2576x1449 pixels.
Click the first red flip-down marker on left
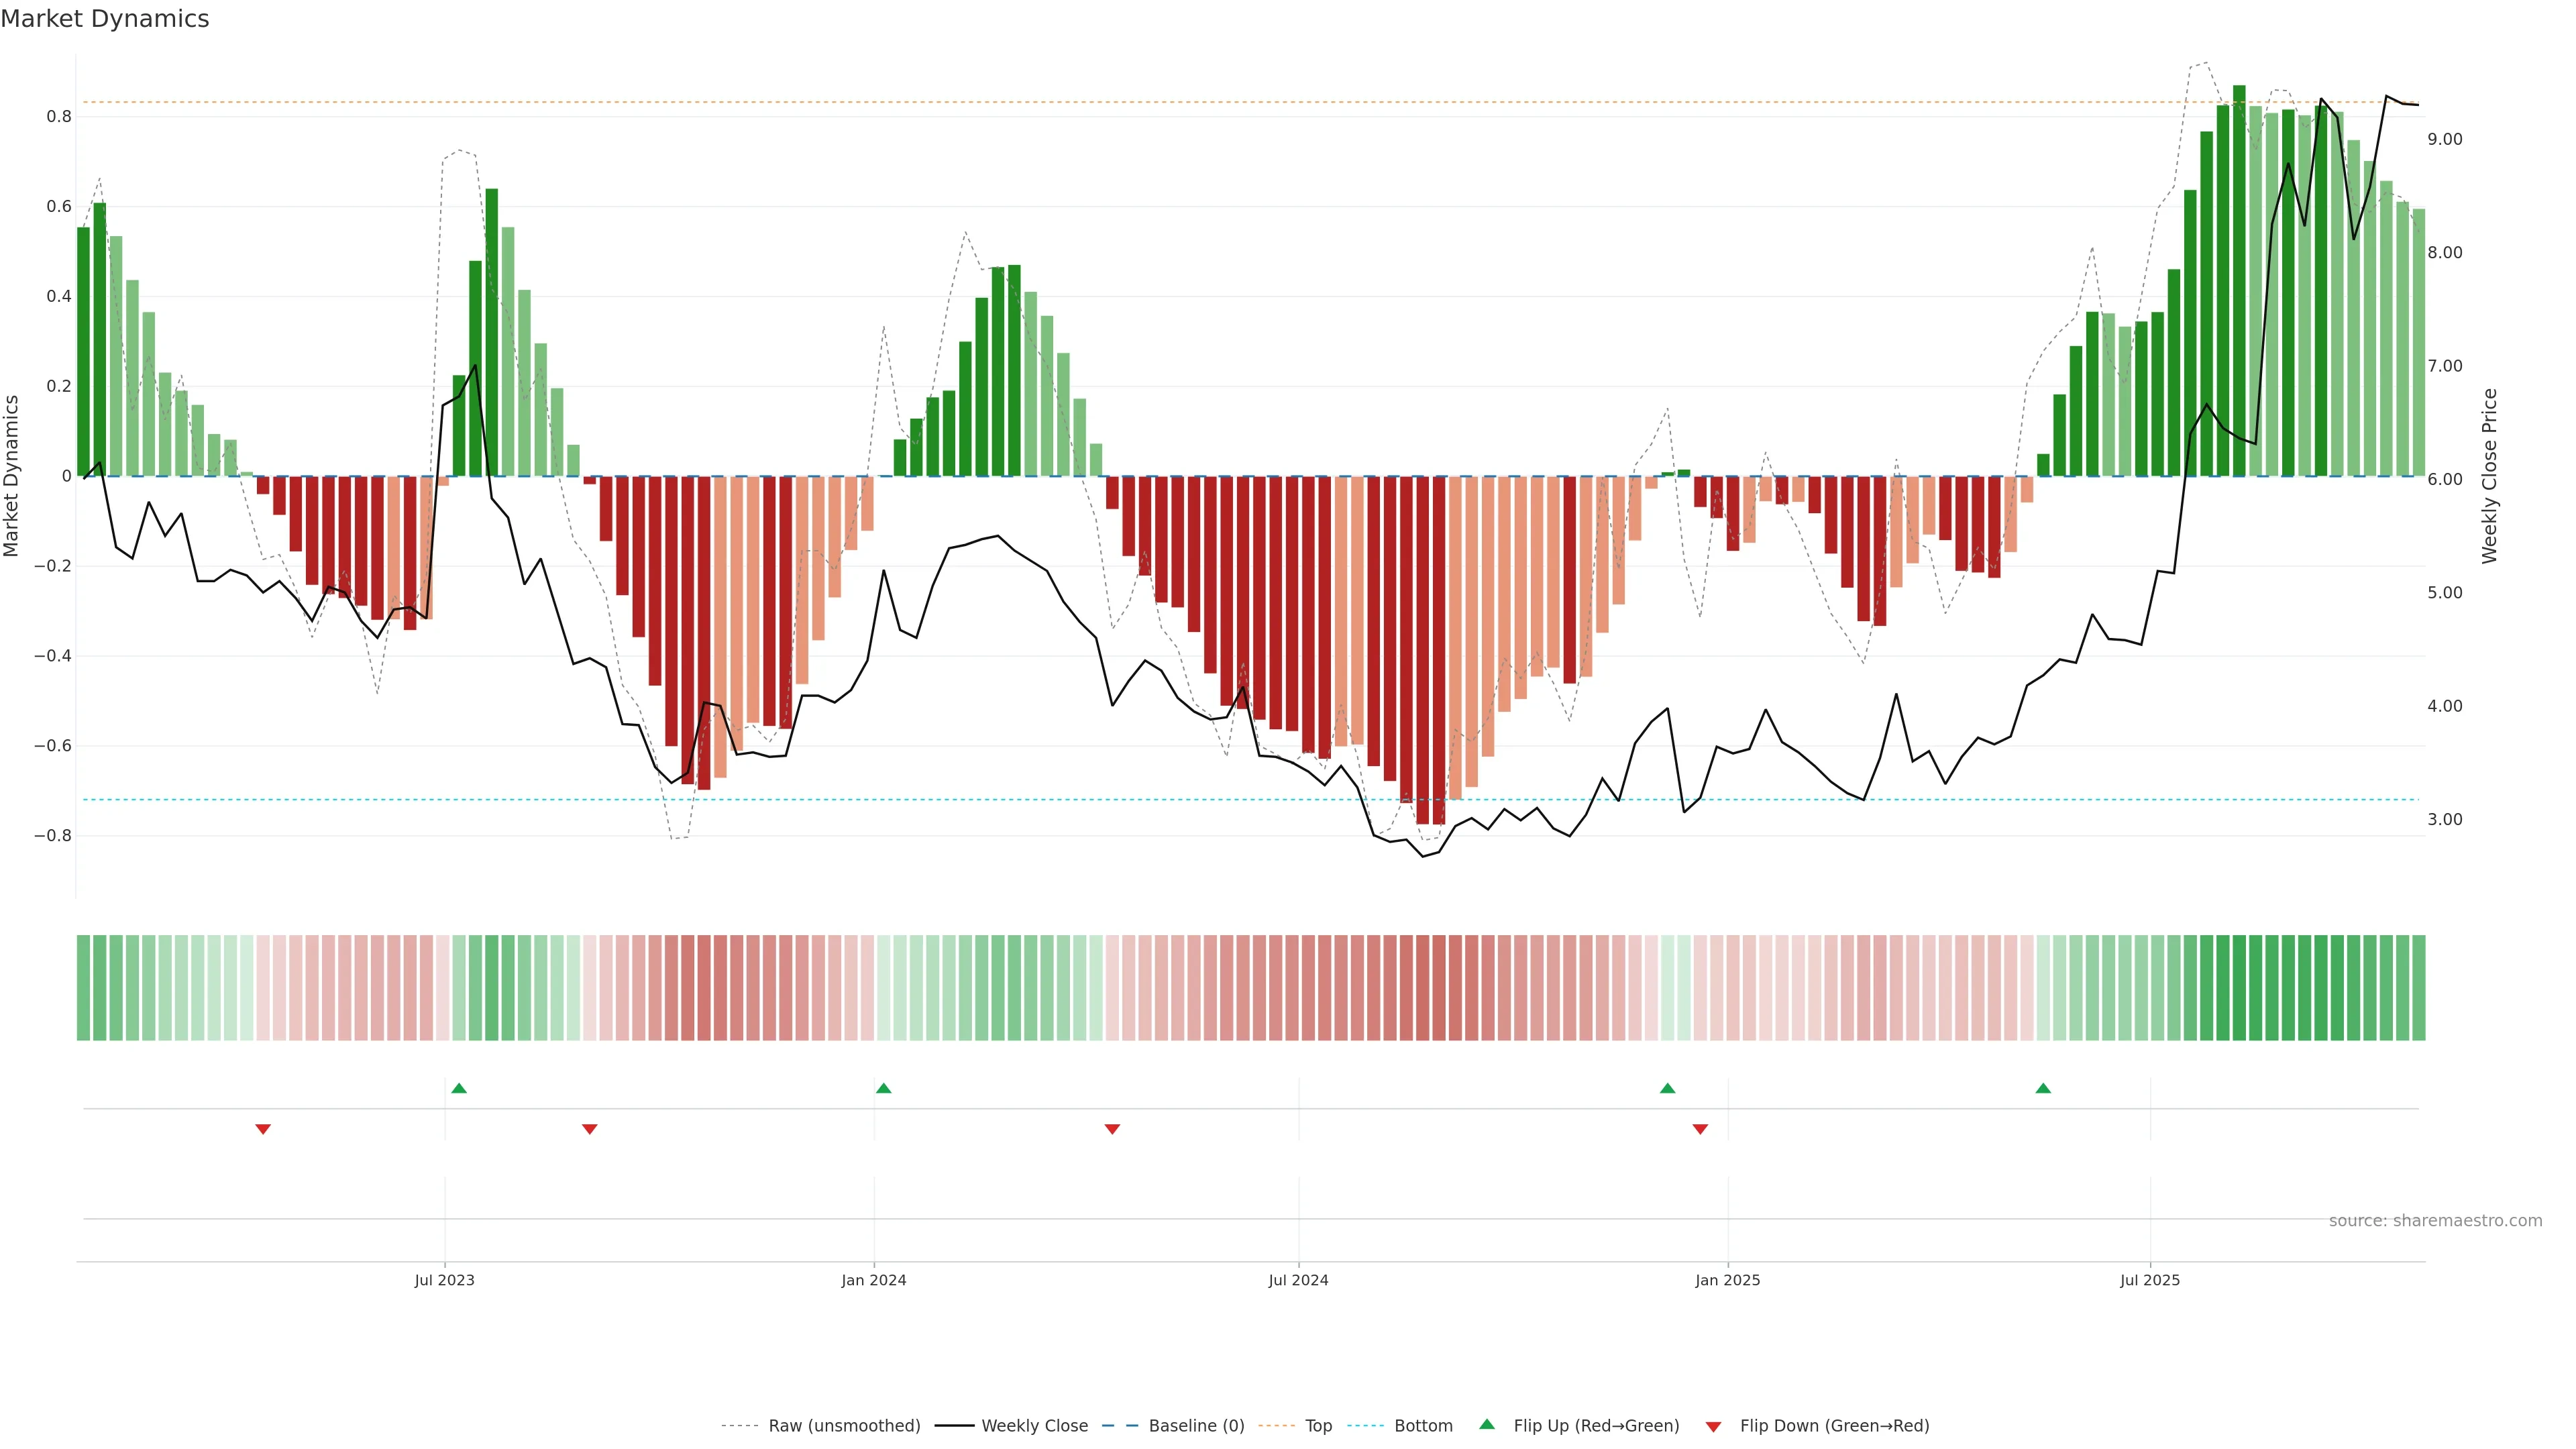(x=263, y=1129)
